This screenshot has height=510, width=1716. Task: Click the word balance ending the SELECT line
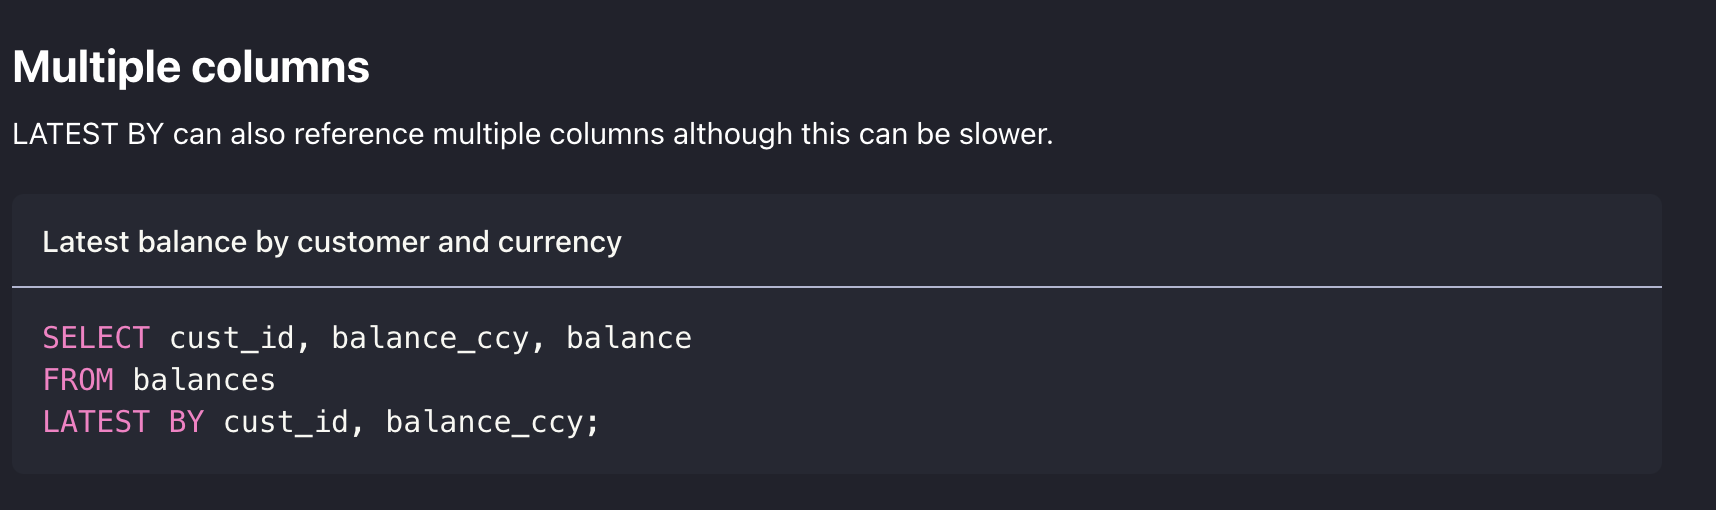629,338
